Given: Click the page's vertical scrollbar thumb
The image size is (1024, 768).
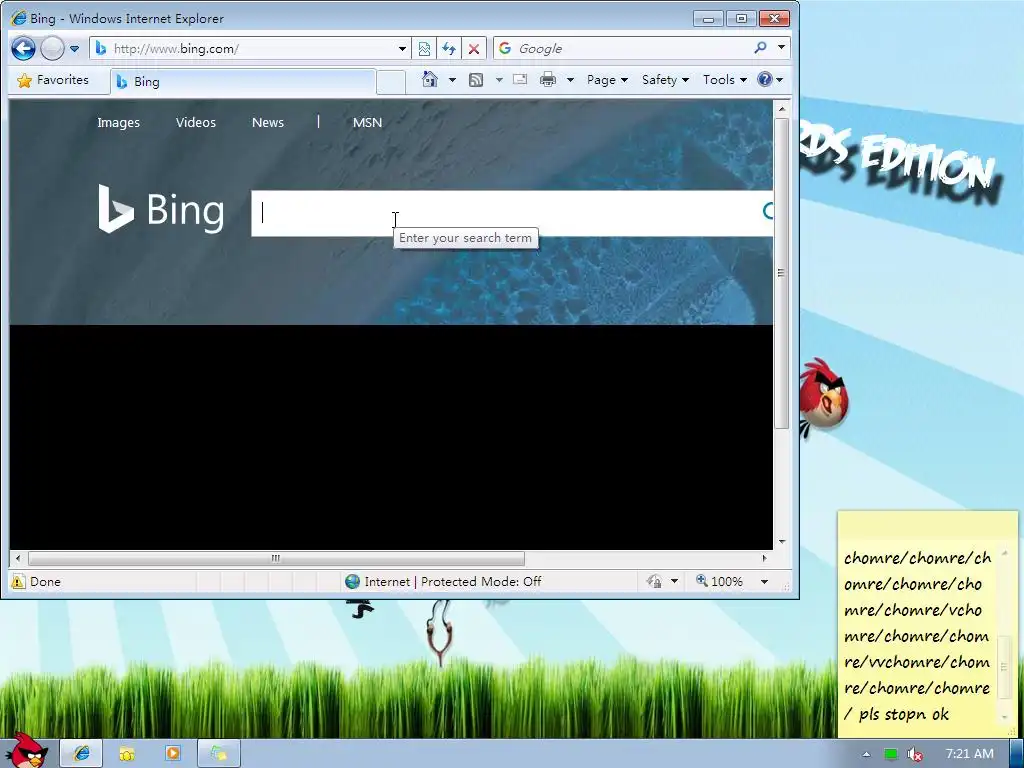Looking at the screenshot, I should pos(782,273).
